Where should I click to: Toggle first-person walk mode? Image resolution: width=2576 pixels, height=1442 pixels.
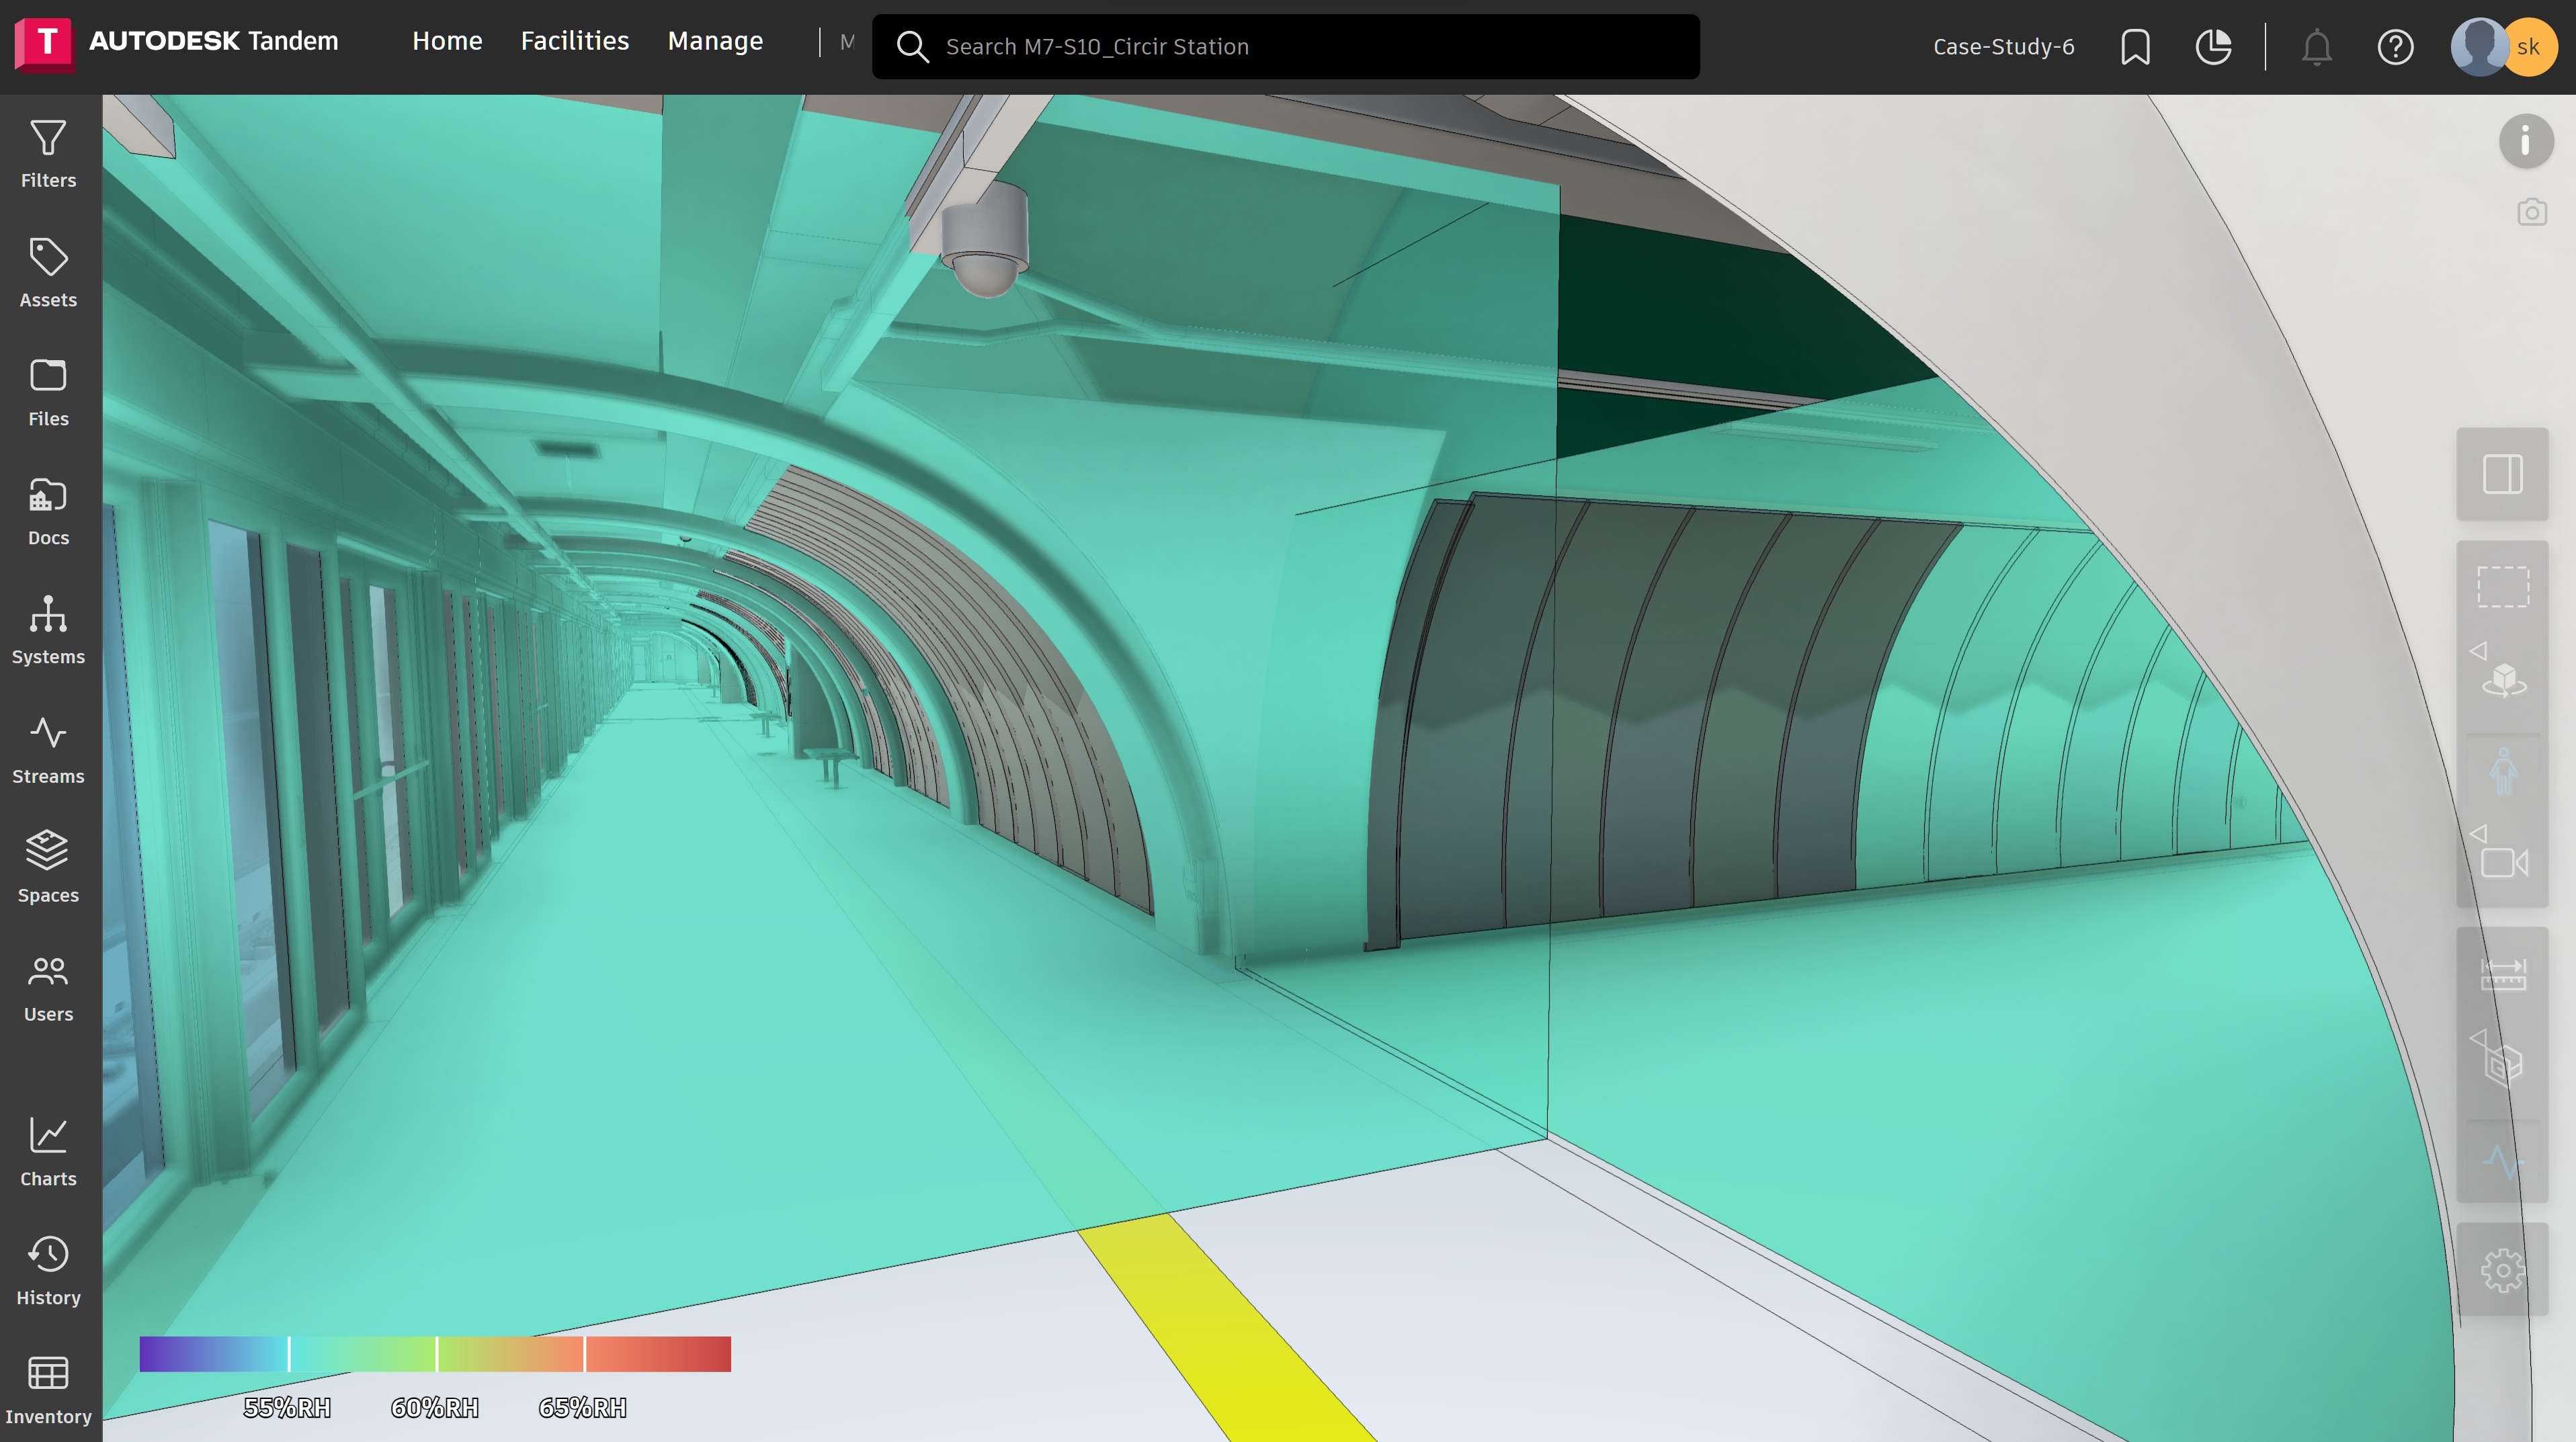[x=2502, y=771]
